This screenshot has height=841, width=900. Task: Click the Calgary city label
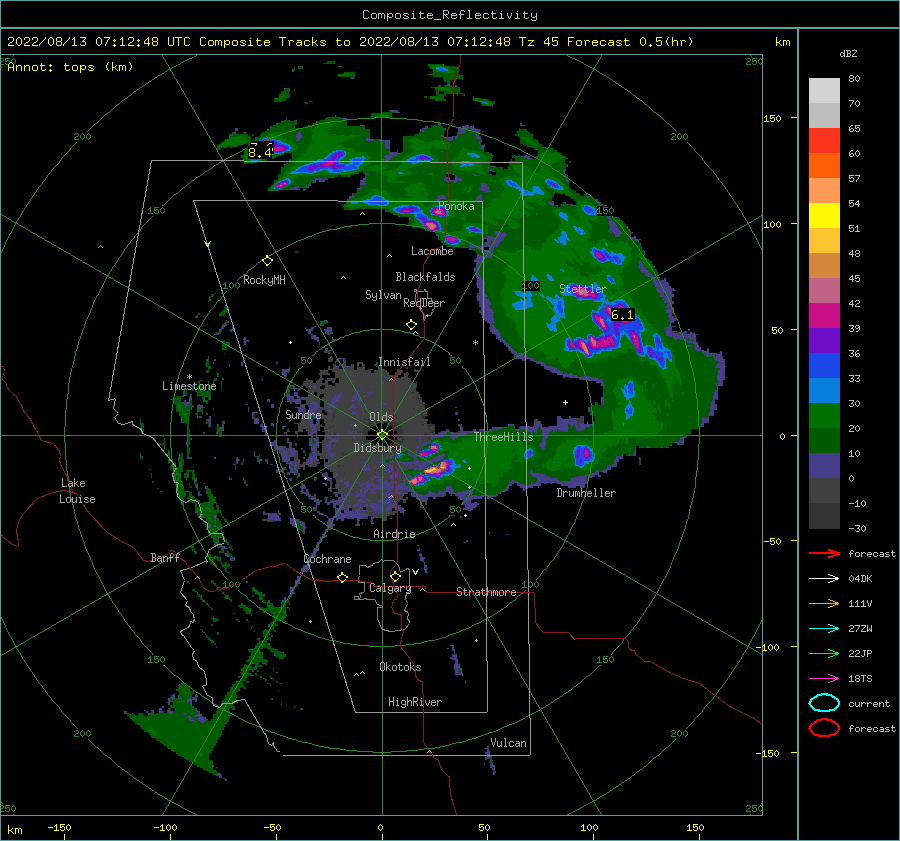click(390, 588)
